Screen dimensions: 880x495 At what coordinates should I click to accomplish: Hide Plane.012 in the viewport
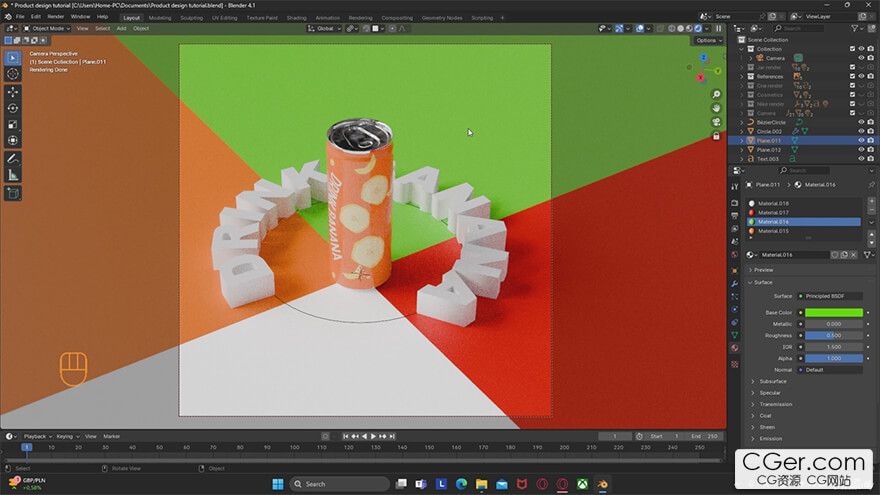click(x=861, y=150)
